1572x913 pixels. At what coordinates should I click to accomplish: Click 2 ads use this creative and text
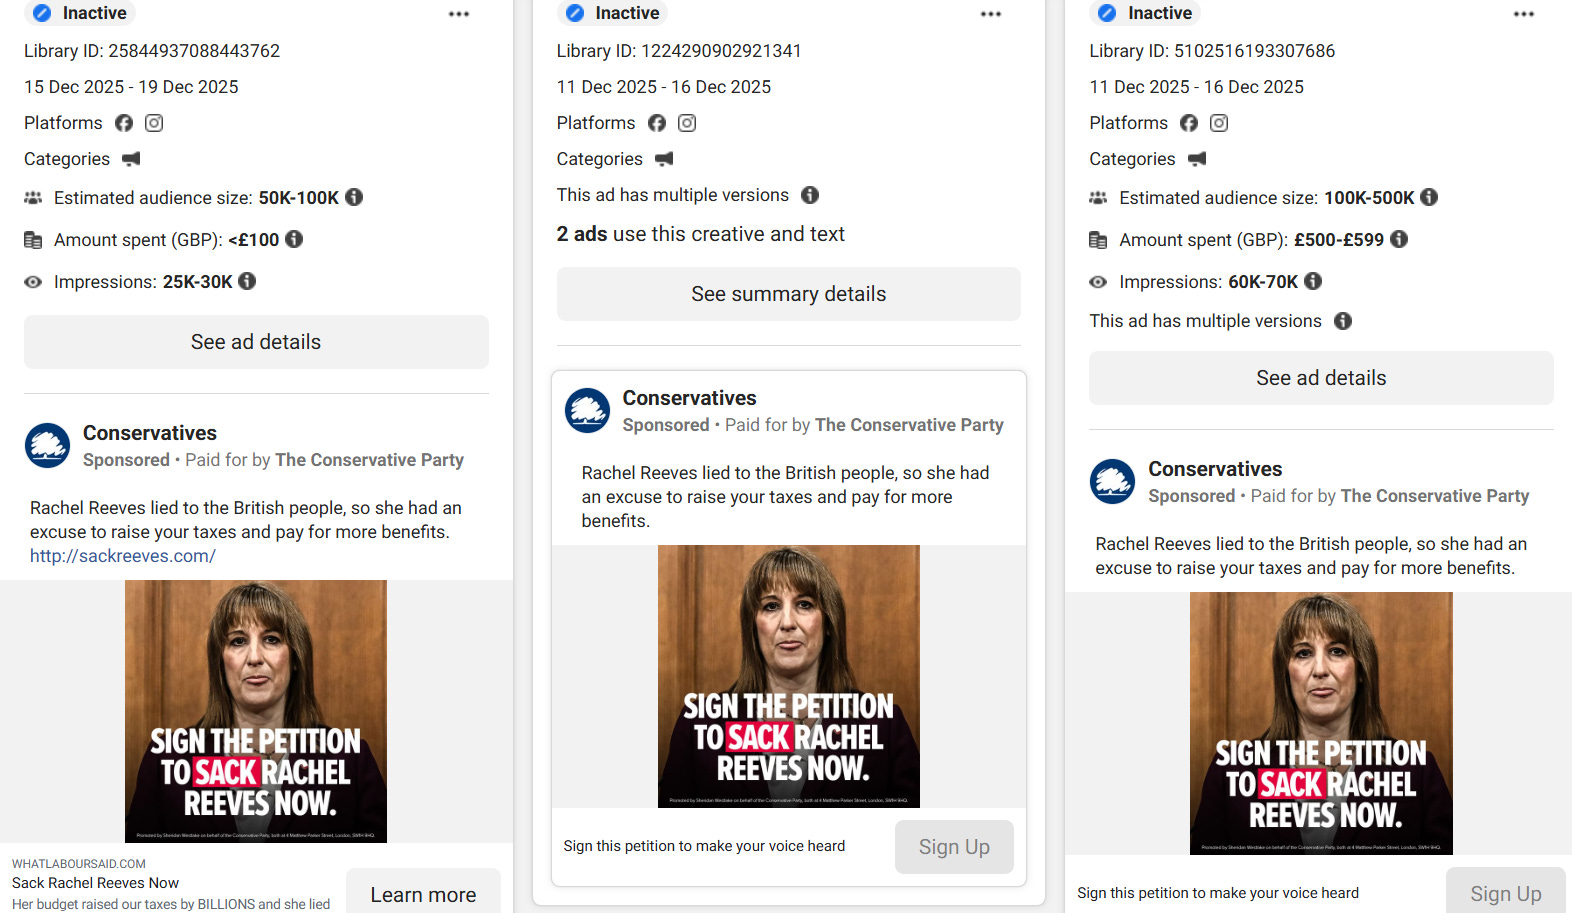(701, 234)
